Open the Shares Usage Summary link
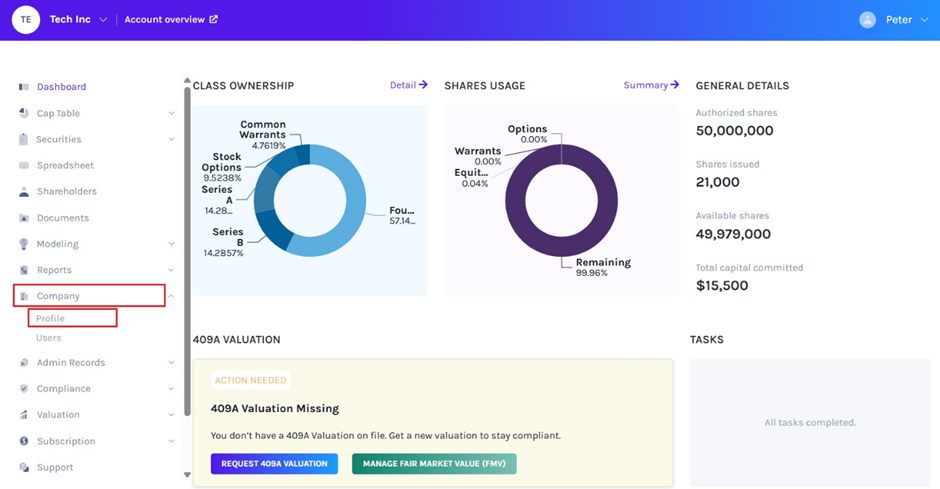940x489 pixels. (x=651, y=85)
